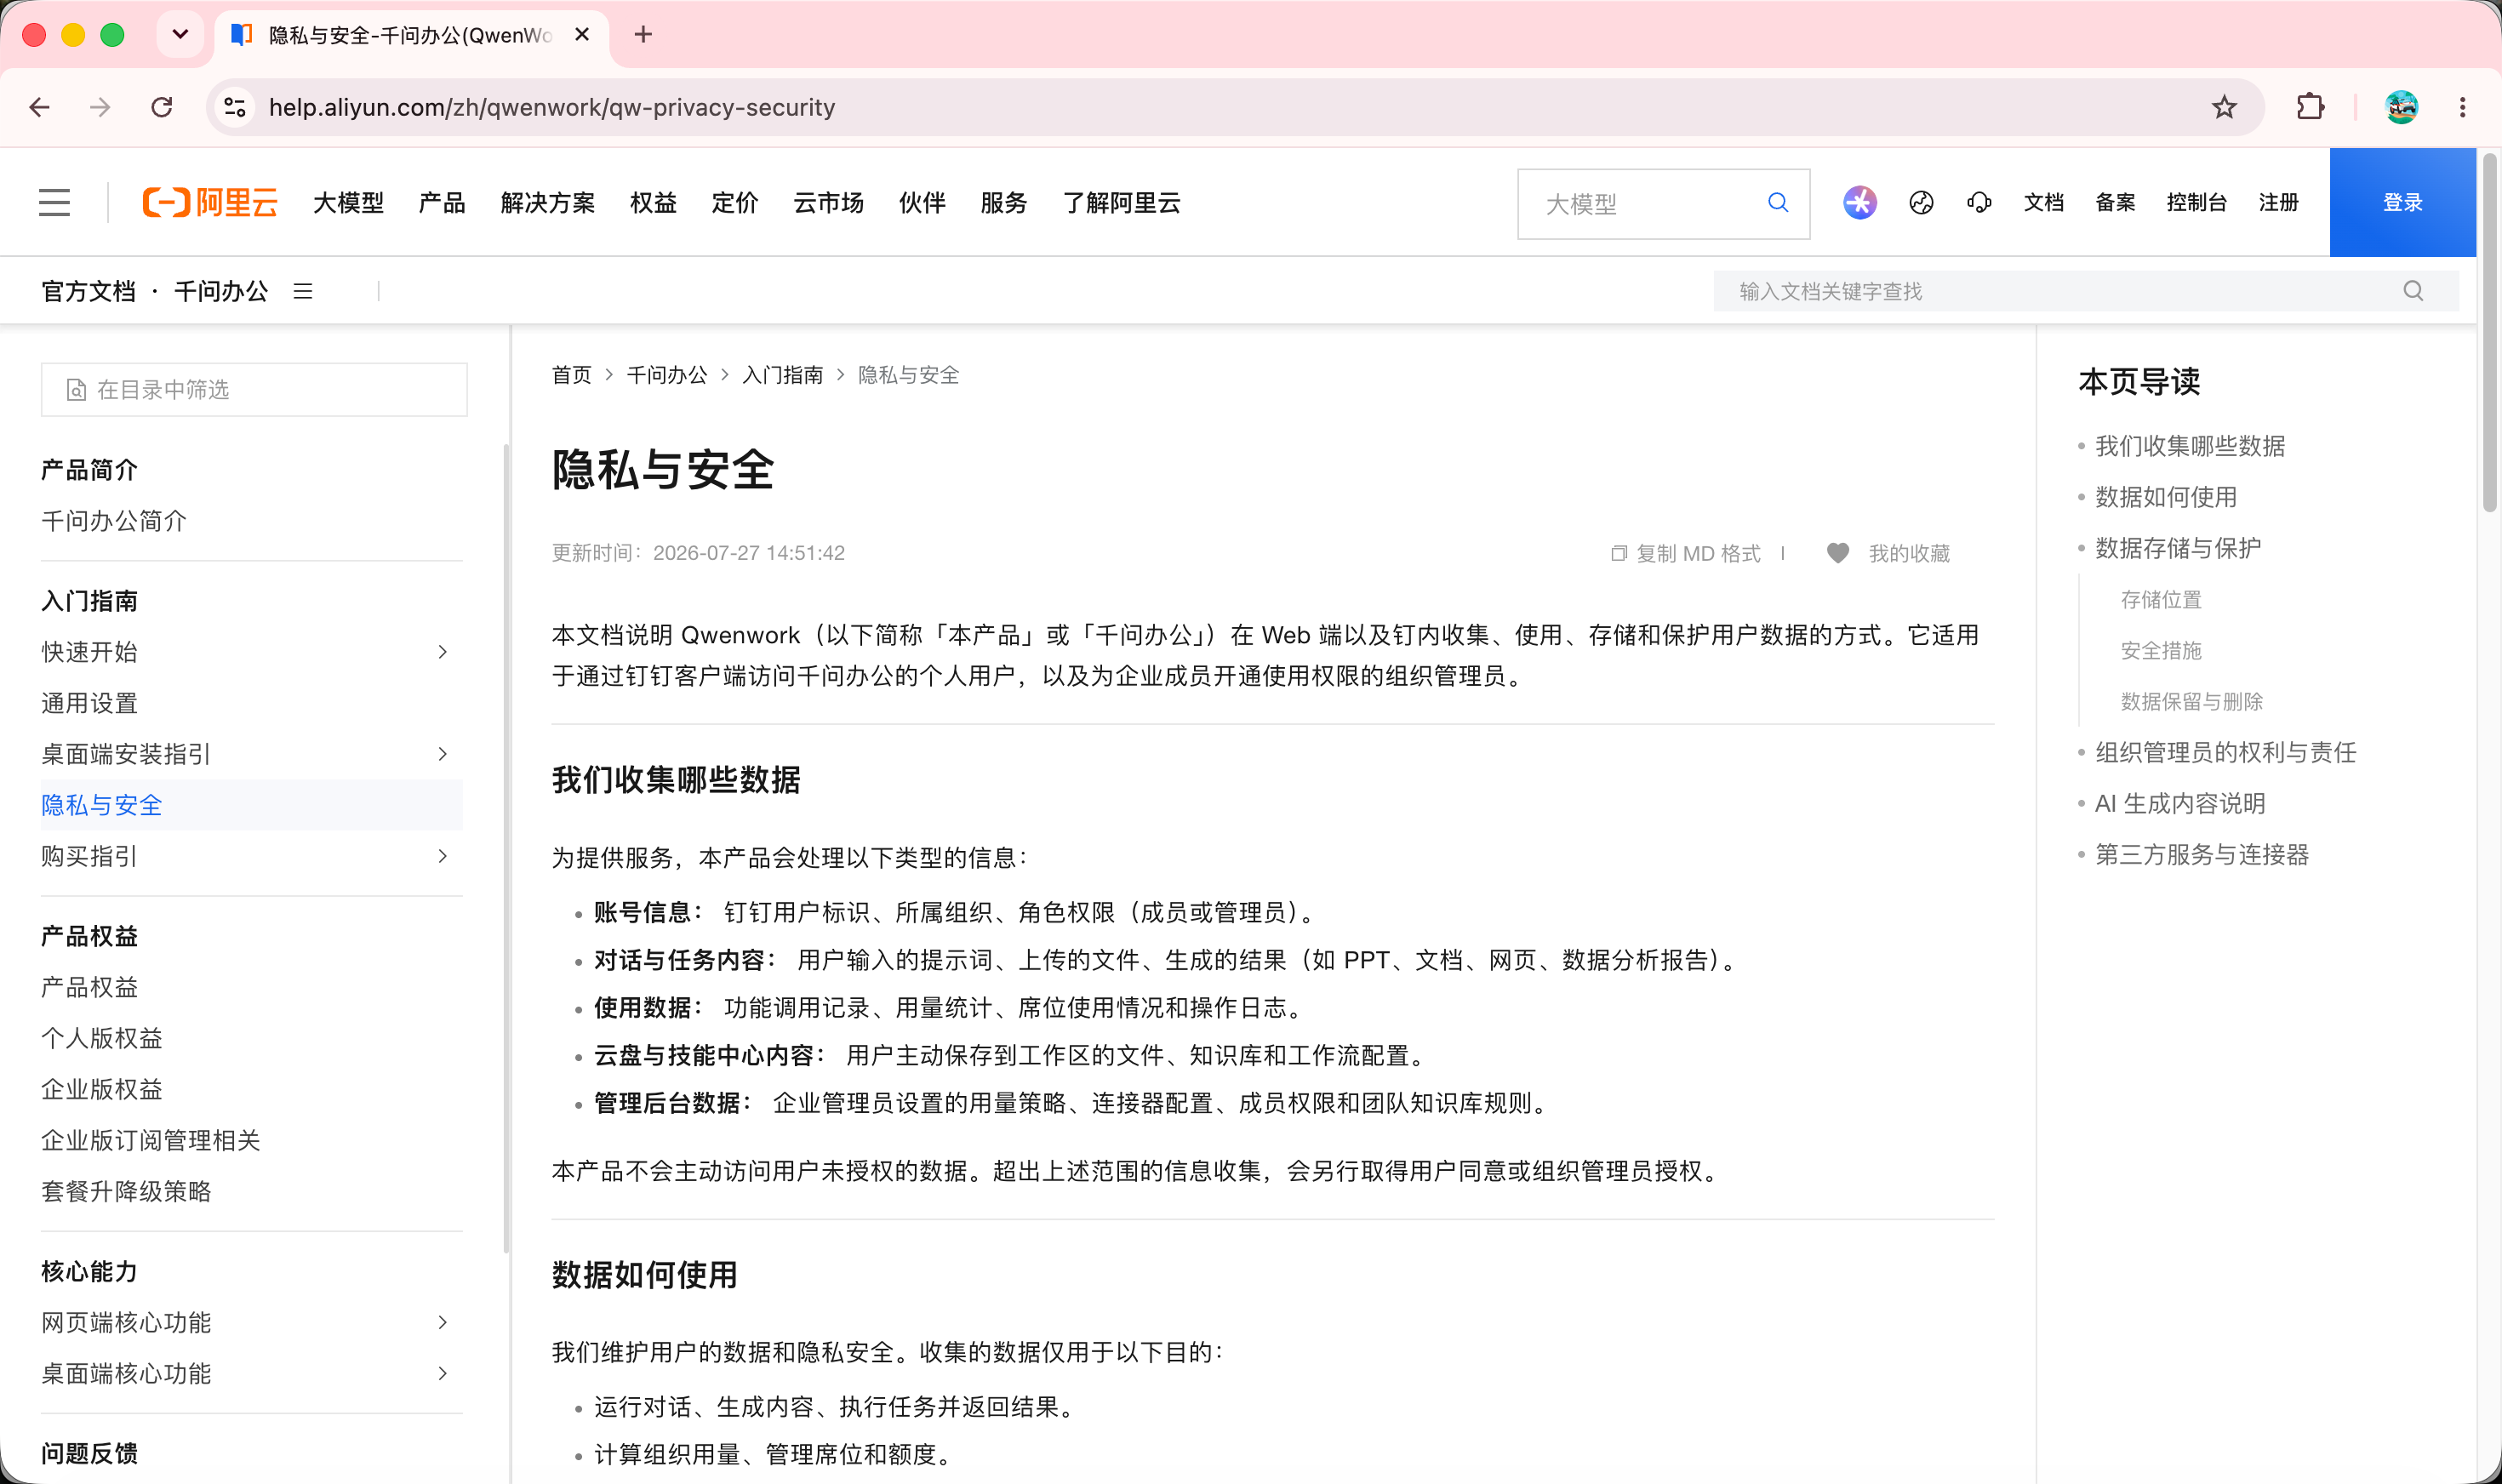Viewport: 2502px width, 1484px height.
Task: Expand the 桌面端安装指引 sidebar chevron
Action: pyautogui.click(x=443, y=754)
